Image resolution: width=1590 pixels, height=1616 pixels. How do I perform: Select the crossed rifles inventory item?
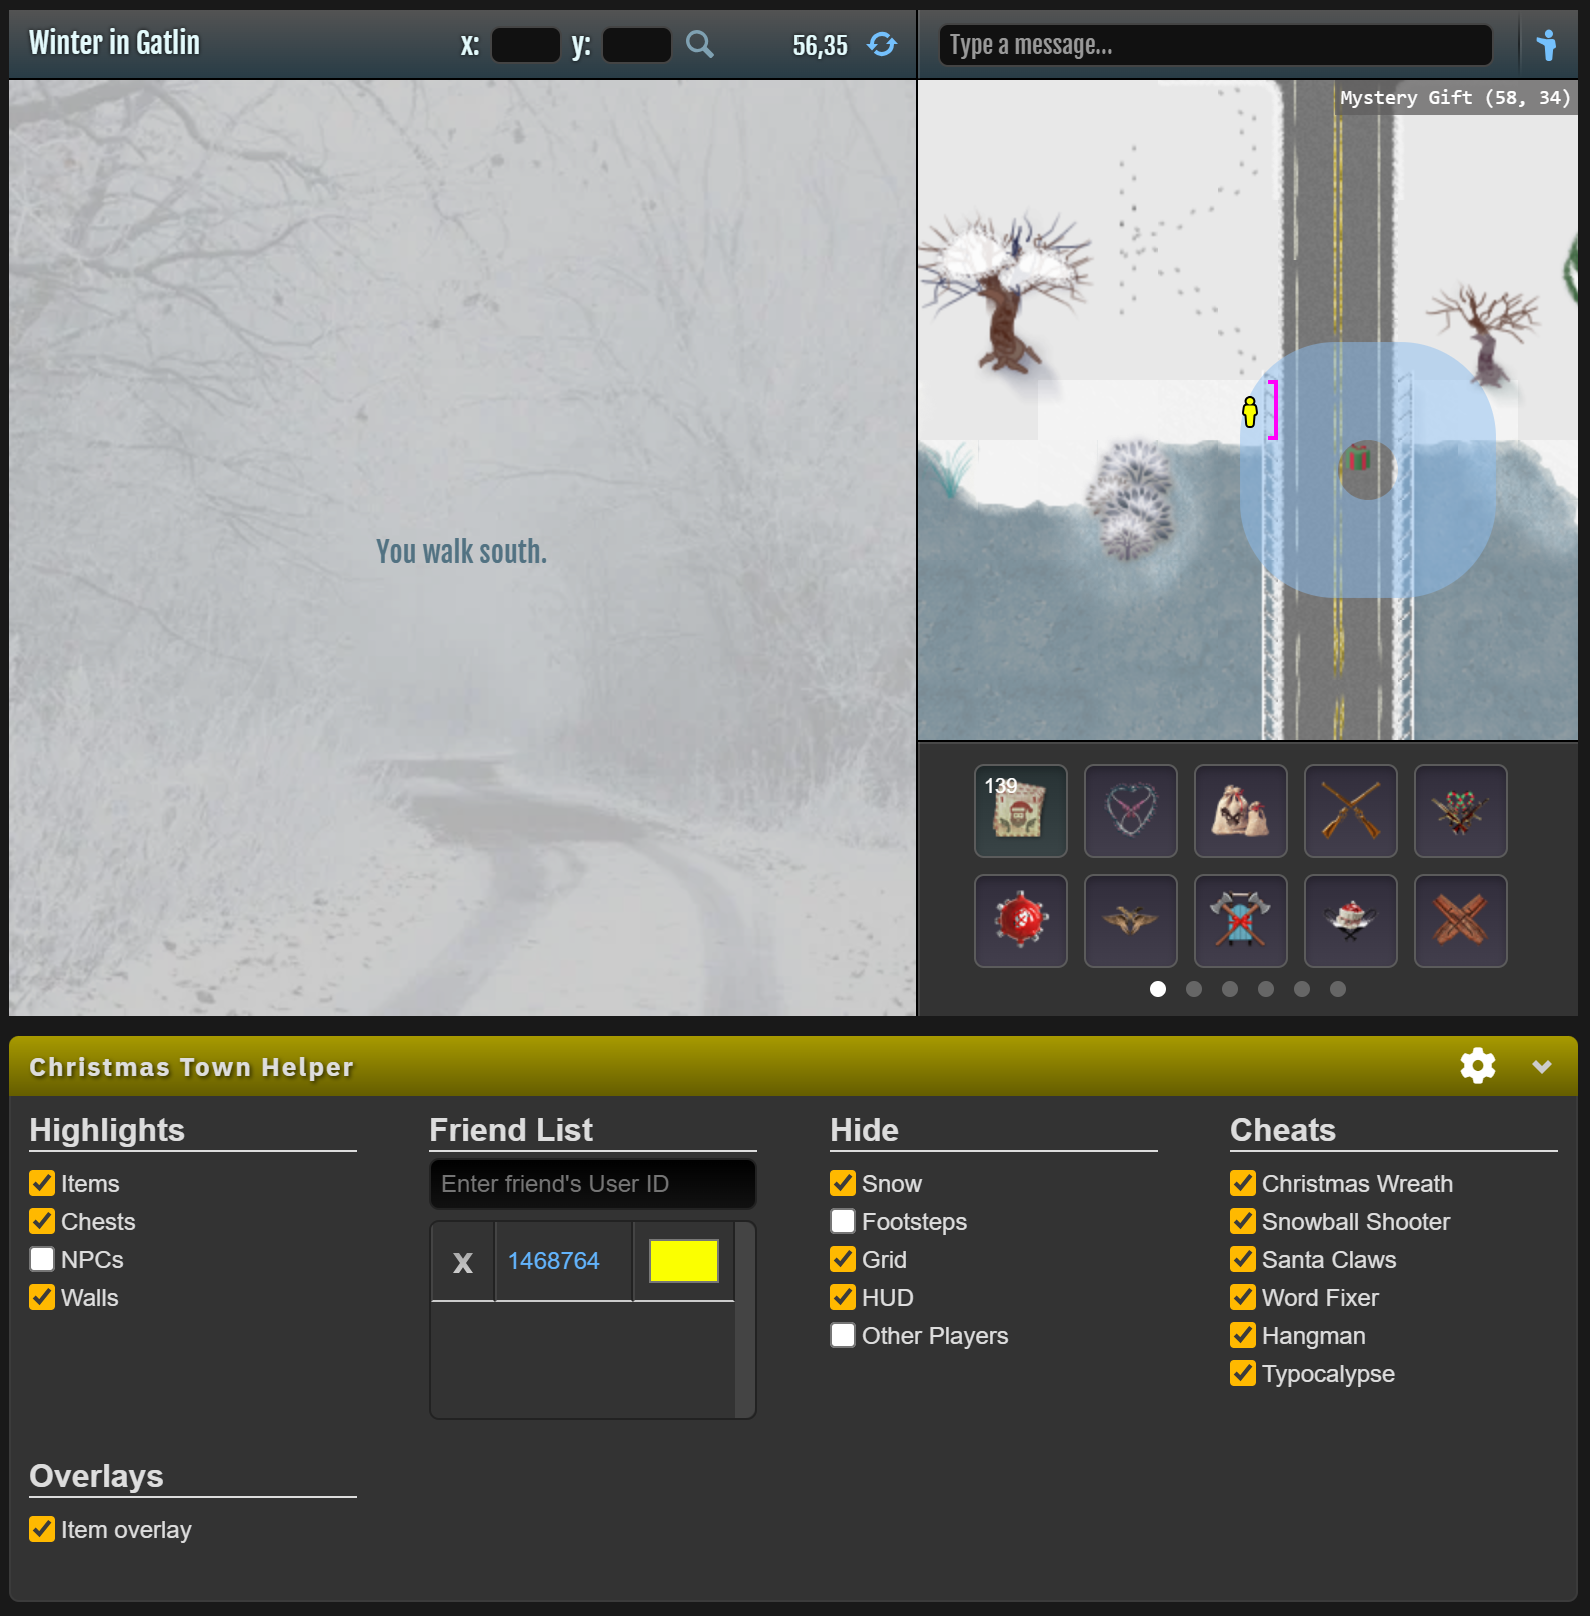click(x=1350, y=811)
